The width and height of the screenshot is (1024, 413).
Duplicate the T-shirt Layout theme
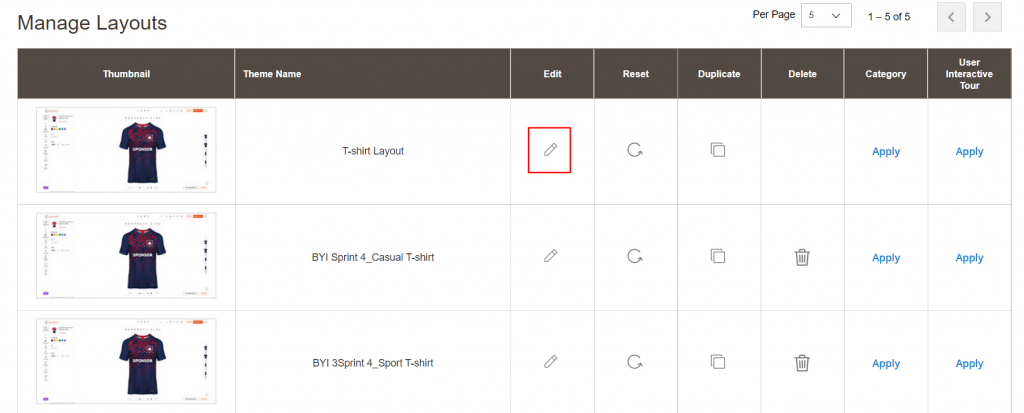pyautogui.click(x=717, y=150)
